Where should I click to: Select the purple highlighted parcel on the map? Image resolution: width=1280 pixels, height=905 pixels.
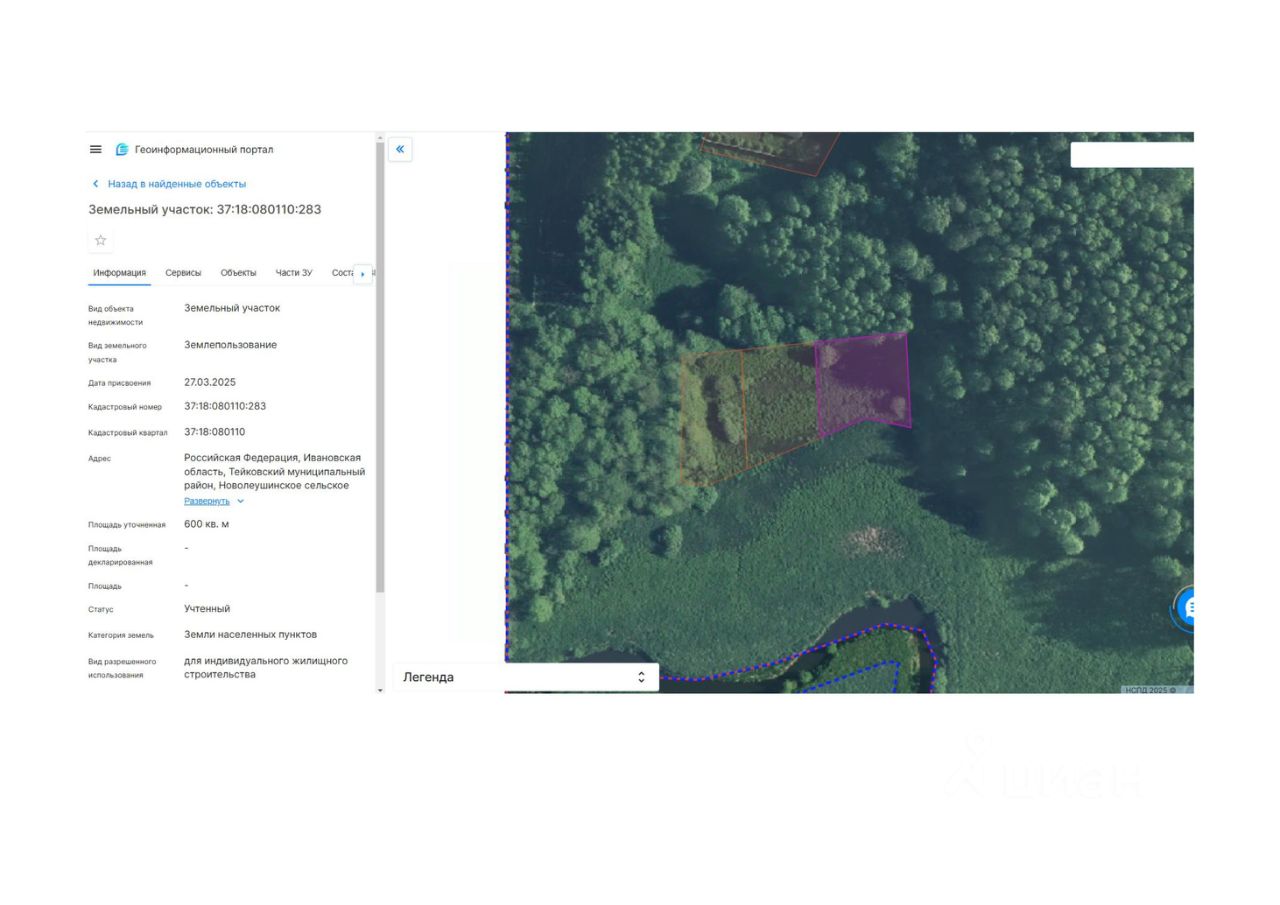tap(864, 383)
